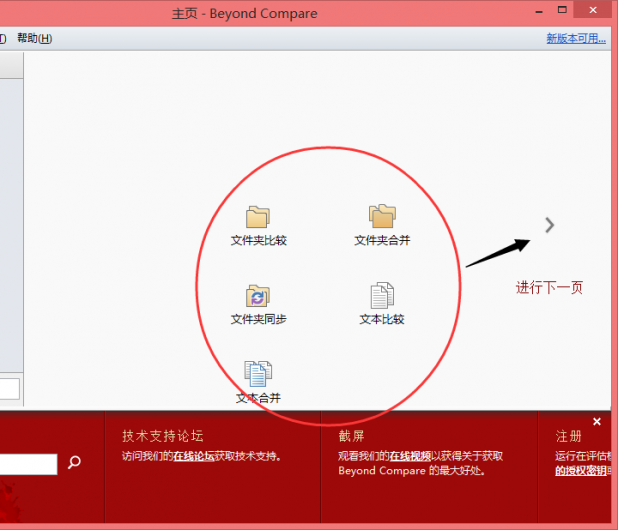The height and width of the screenshot is (530, 618).
Task: Start the 文件夹同步 folder sync session
Action: click(x=259, y=305)
